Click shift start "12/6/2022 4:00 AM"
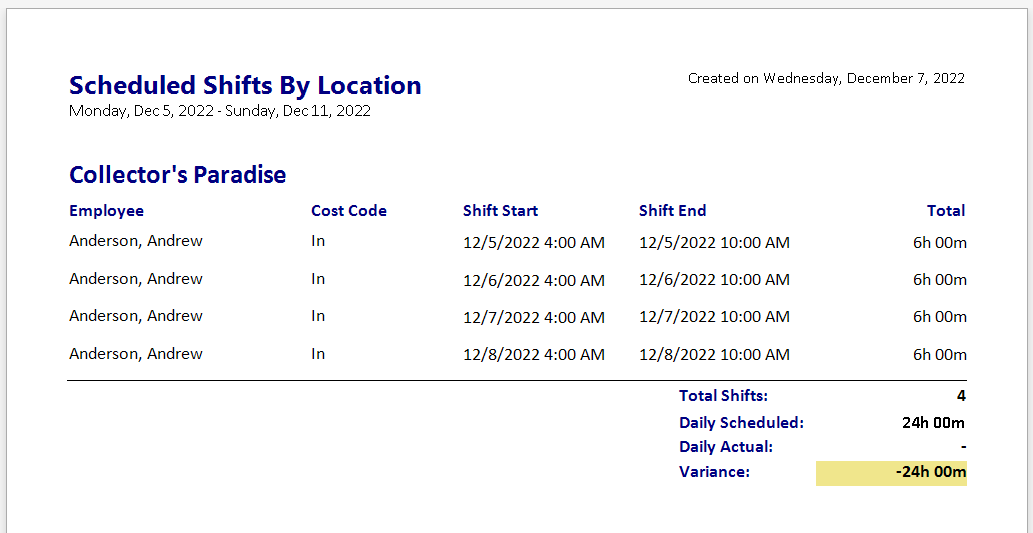 click(534, 280)
